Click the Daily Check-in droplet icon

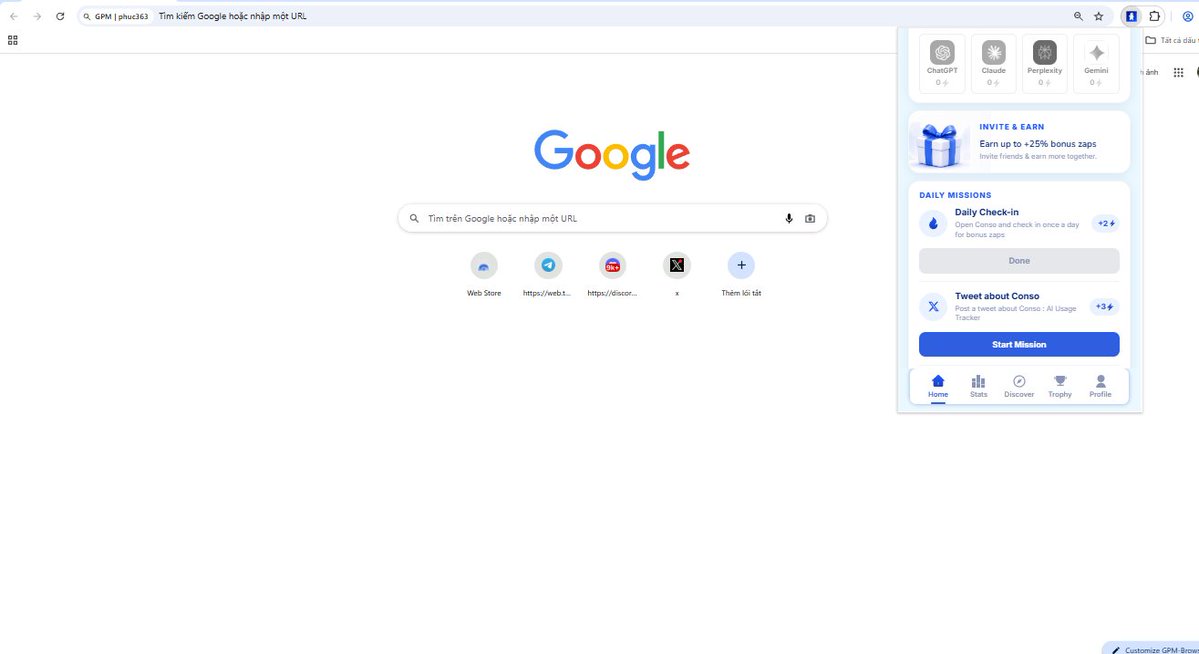pyautogui.click(x=933, y=223)
